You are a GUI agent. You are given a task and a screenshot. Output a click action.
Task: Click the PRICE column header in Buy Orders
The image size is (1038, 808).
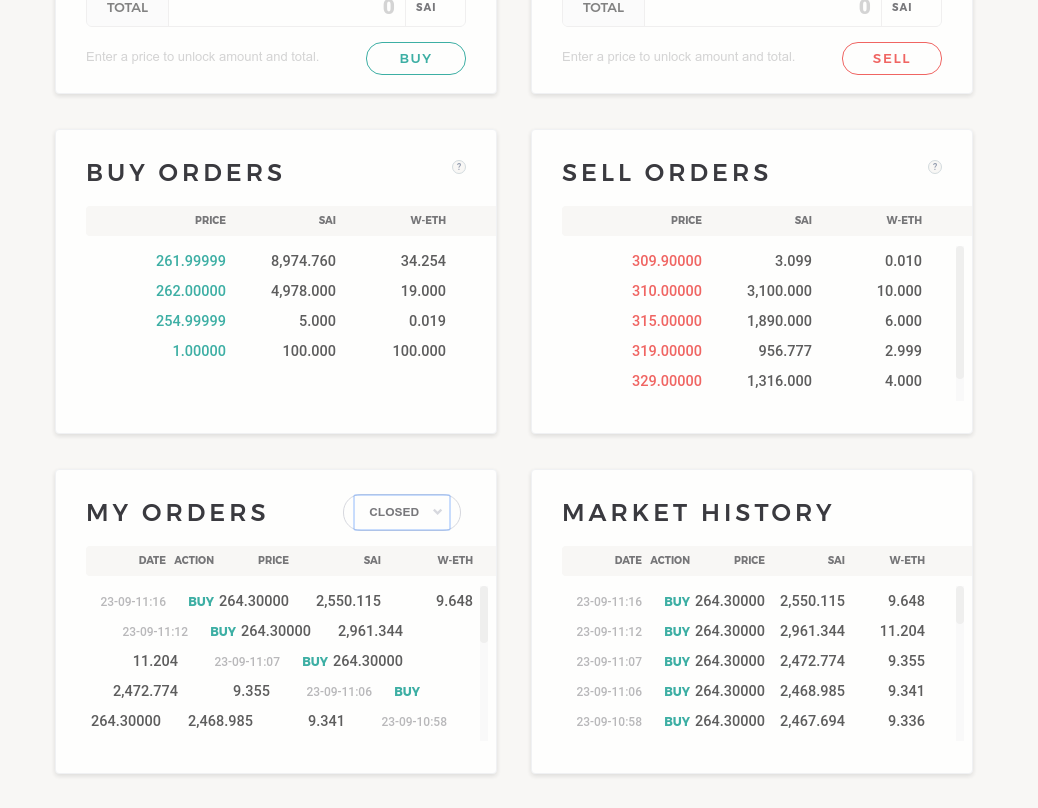210,220
